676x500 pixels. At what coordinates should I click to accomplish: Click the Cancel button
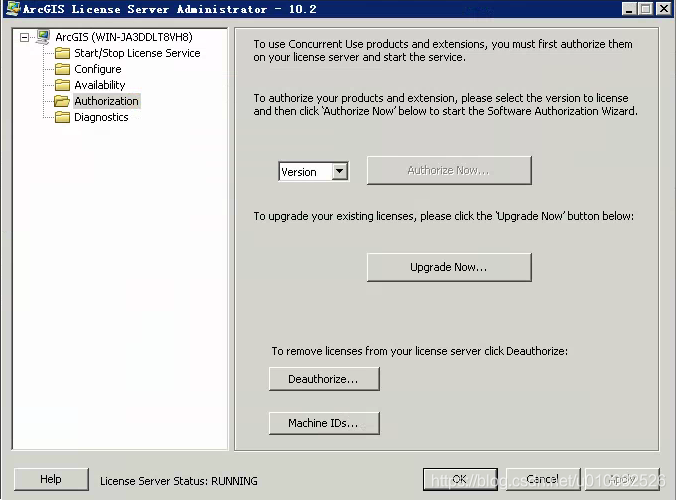click(x=543, y=479)
